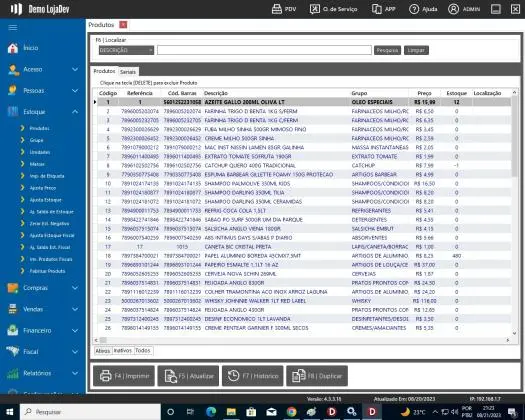
Task: Open Ajuda help icon
Action: click(x=414, y=9)
